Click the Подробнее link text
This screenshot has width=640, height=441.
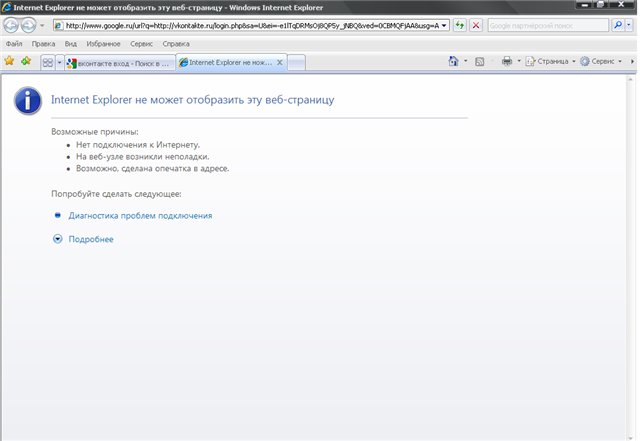(91, 239)
